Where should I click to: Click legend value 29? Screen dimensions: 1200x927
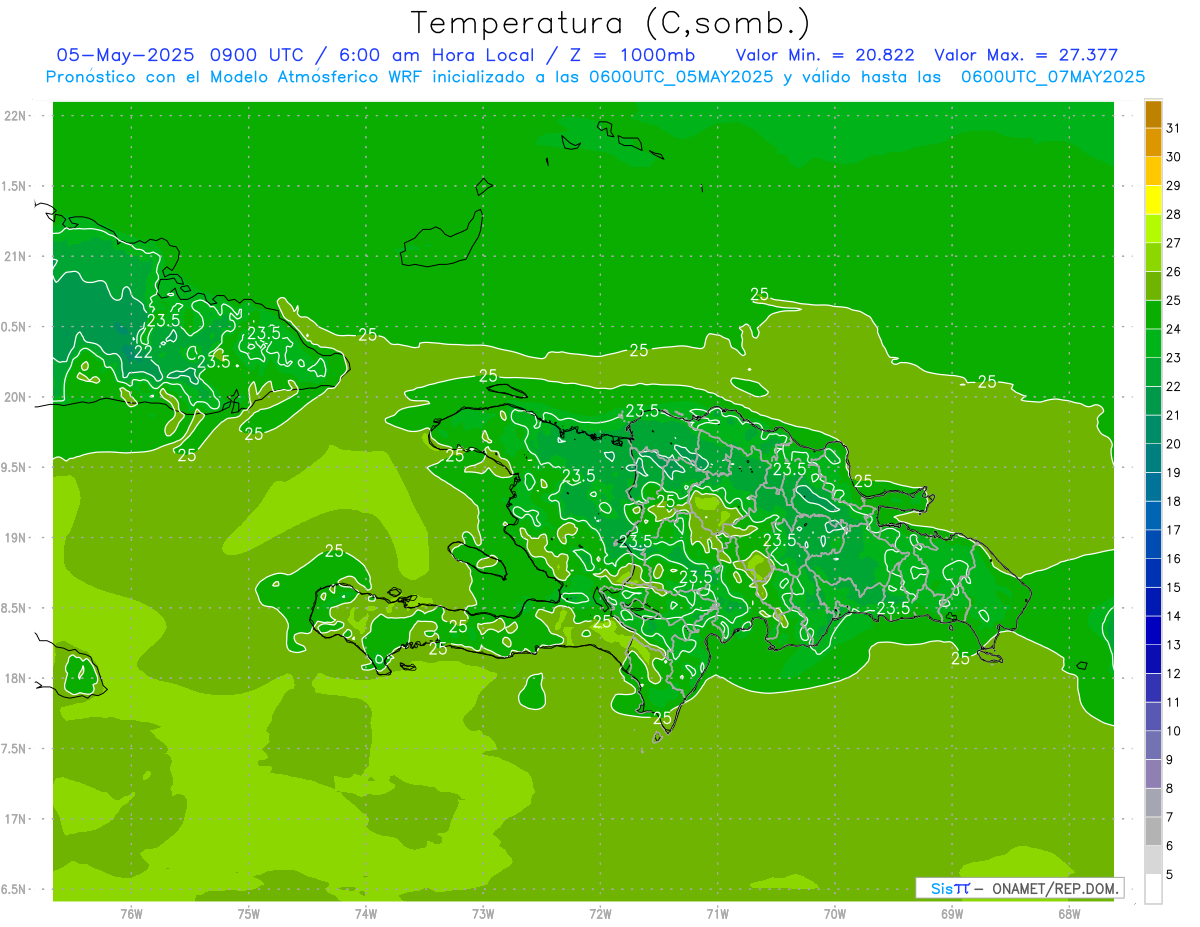[1173, 185]
